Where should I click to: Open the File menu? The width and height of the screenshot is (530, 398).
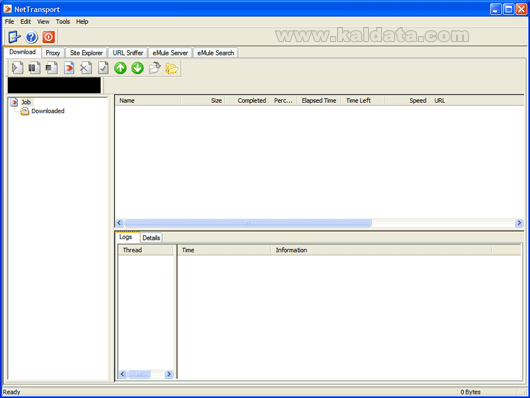pos(9,22)
